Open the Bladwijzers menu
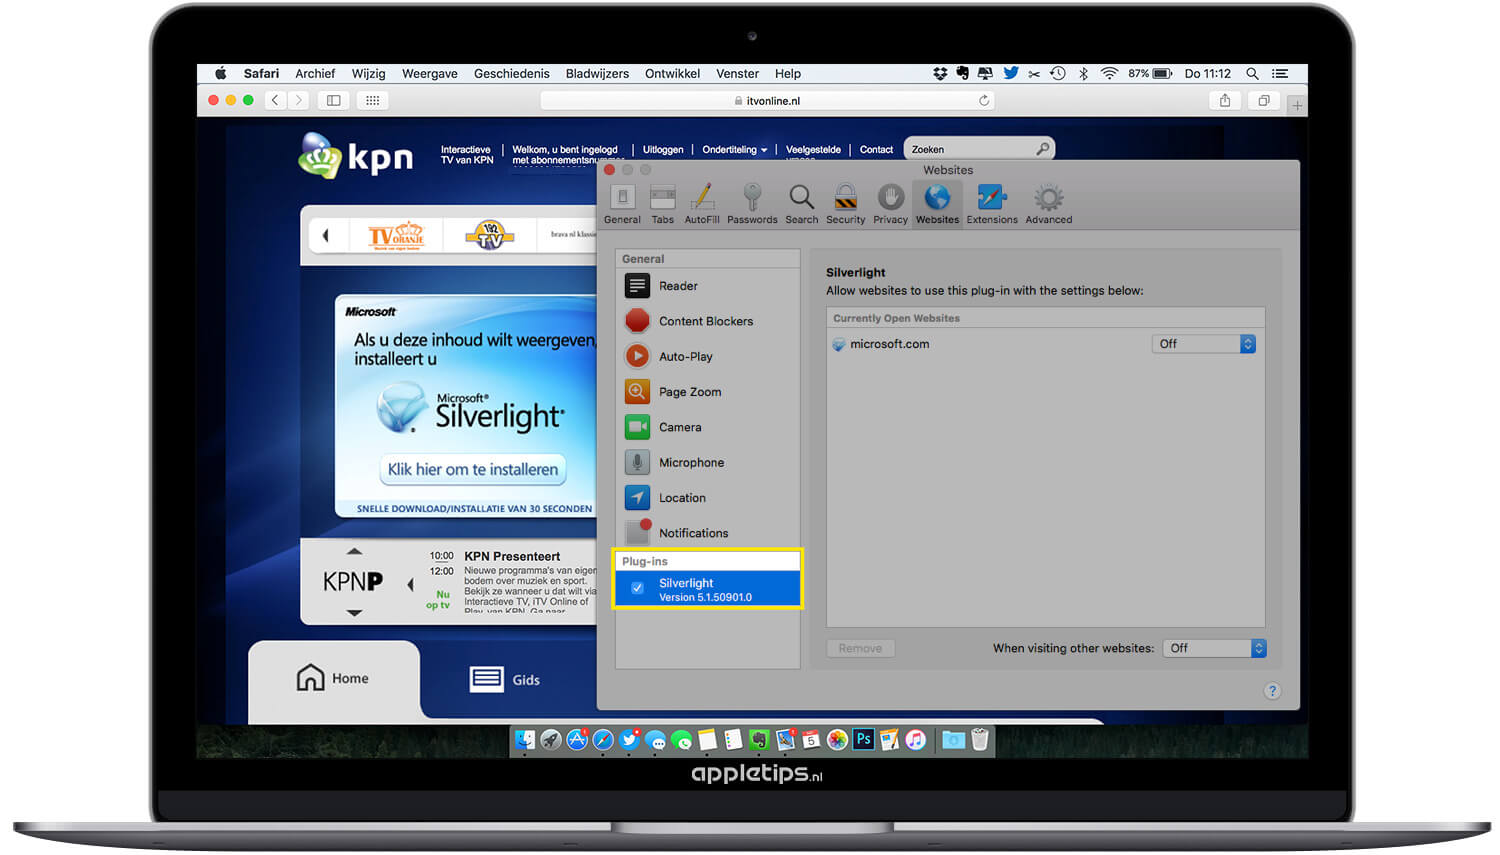This screenshot has height=855, width=1500. [x=597, y=74]
